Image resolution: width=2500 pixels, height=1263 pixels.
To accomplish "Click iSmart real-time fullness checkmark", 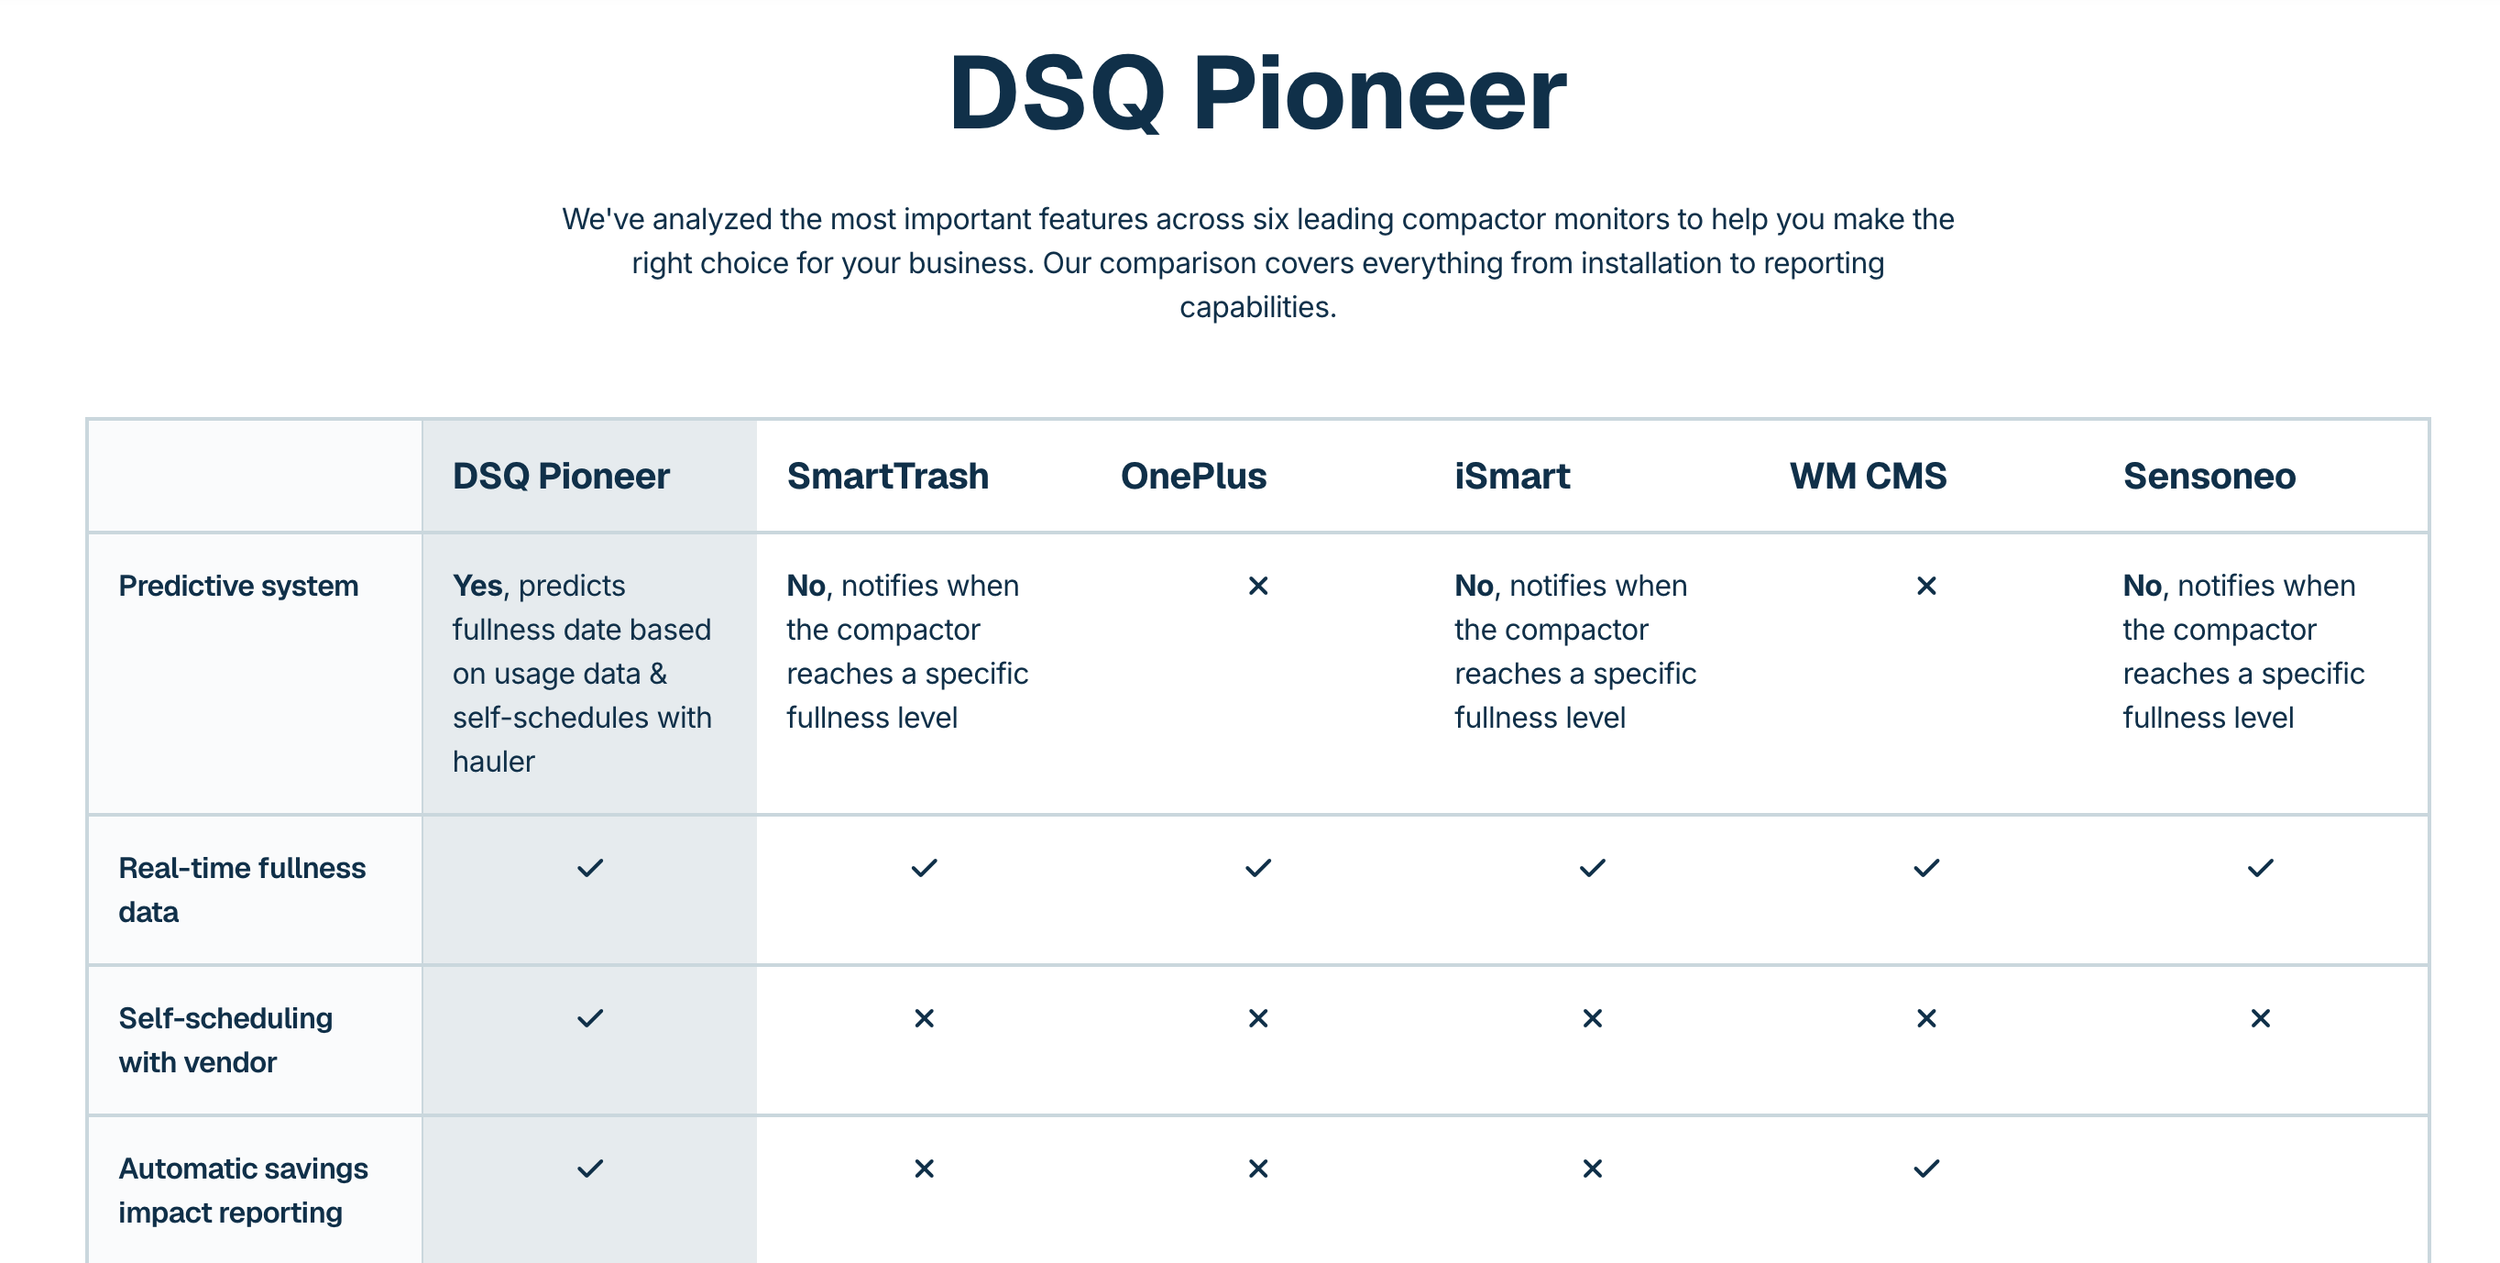I will (x=1592, y=868).
